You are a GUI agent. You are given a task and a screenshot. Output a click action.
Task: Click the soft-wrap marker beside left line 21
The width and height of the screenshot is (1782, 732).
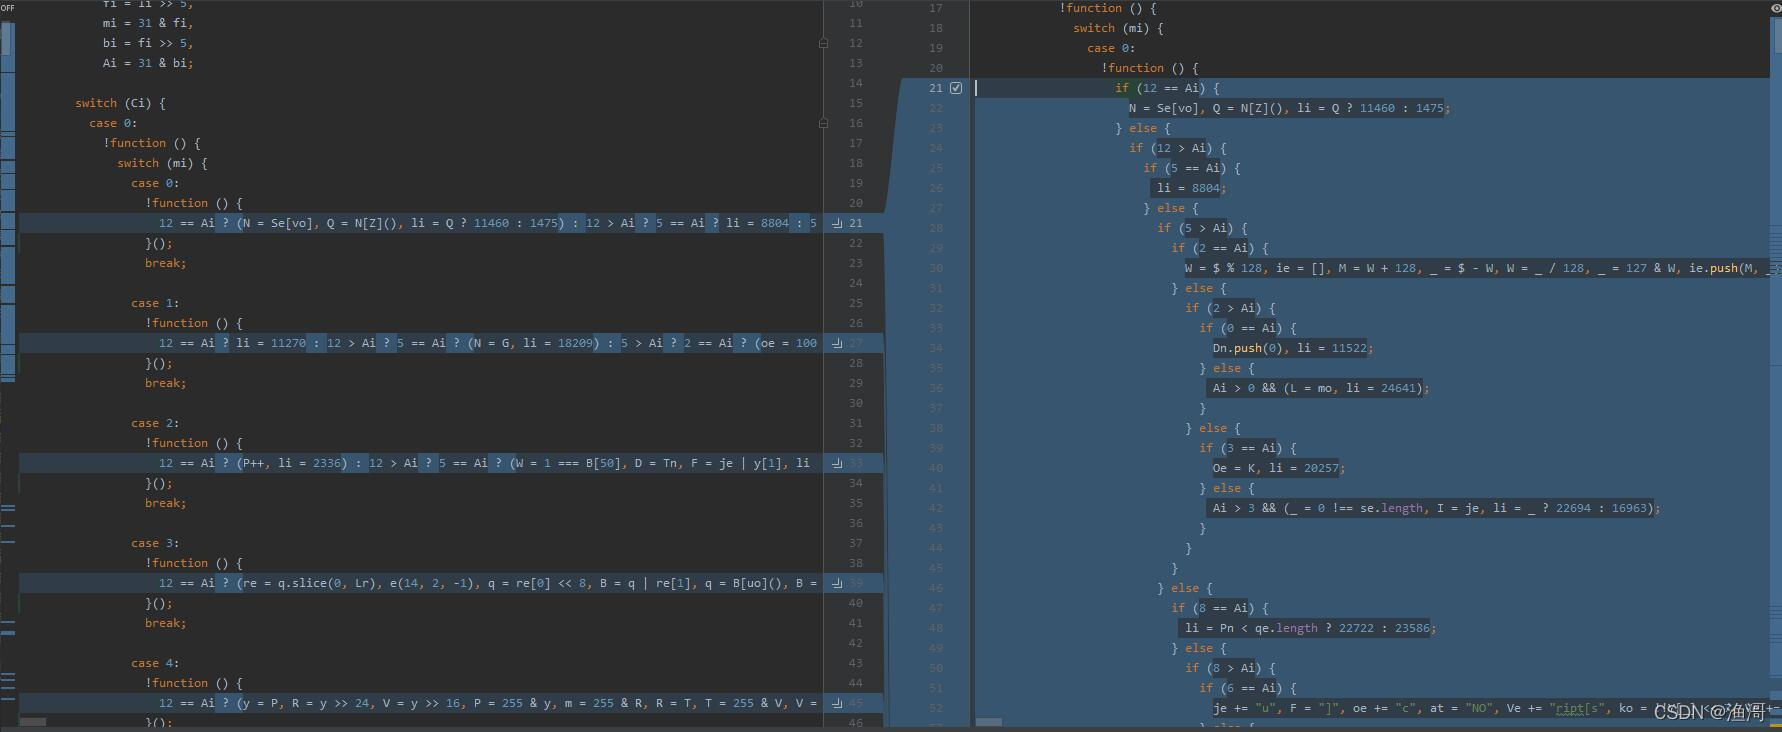tap(837, 223)
